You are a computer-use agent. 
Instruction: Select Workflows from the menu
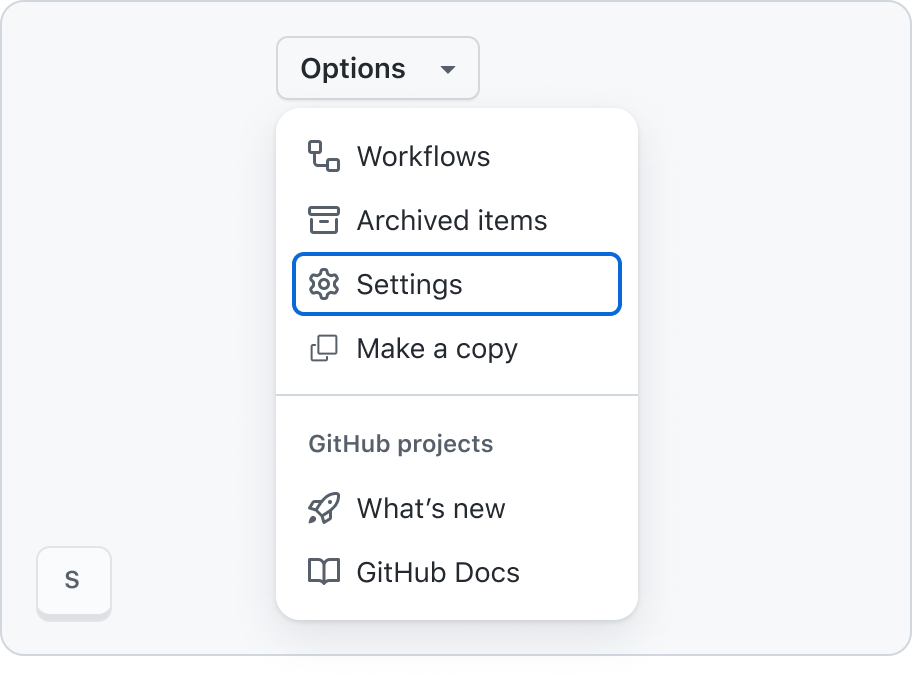457,156
